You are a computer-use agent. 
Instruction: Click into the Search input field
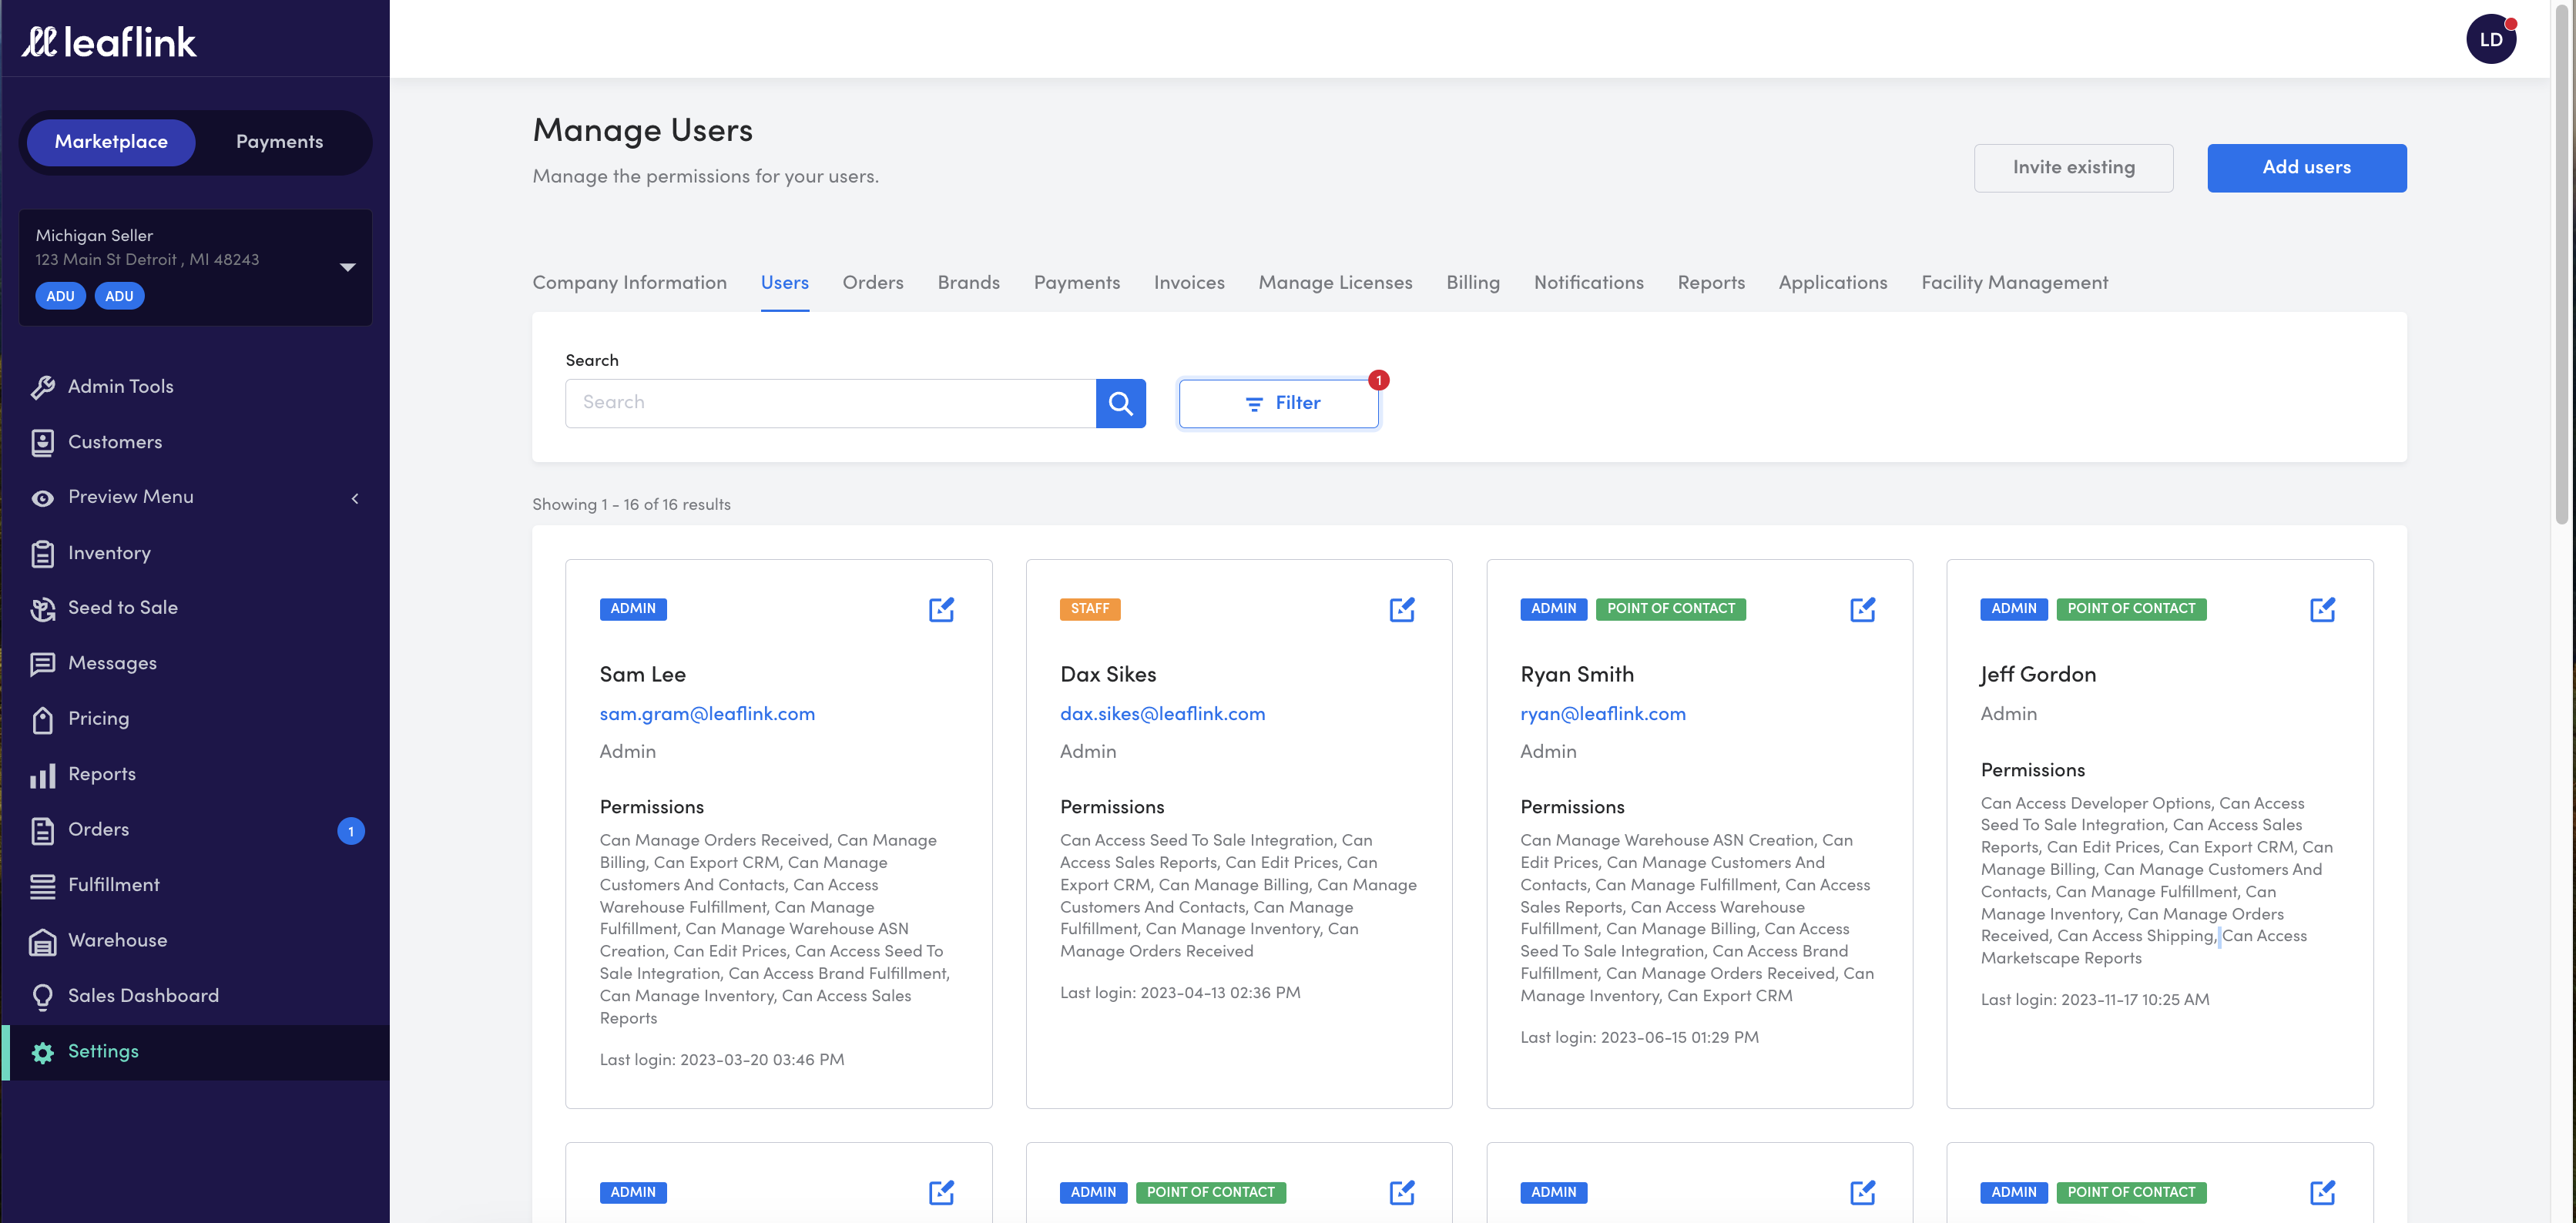pos(830,403)
